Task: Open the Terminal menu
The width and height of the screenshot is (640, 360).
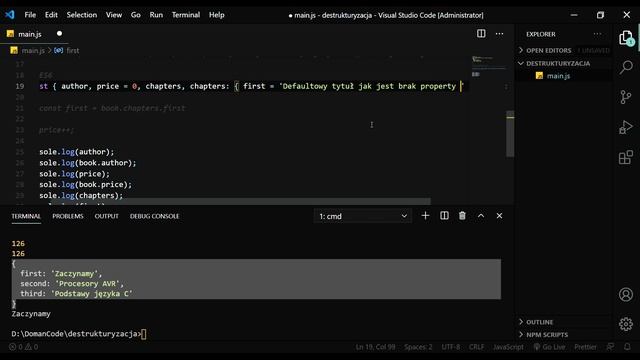Action: (186, 15)
